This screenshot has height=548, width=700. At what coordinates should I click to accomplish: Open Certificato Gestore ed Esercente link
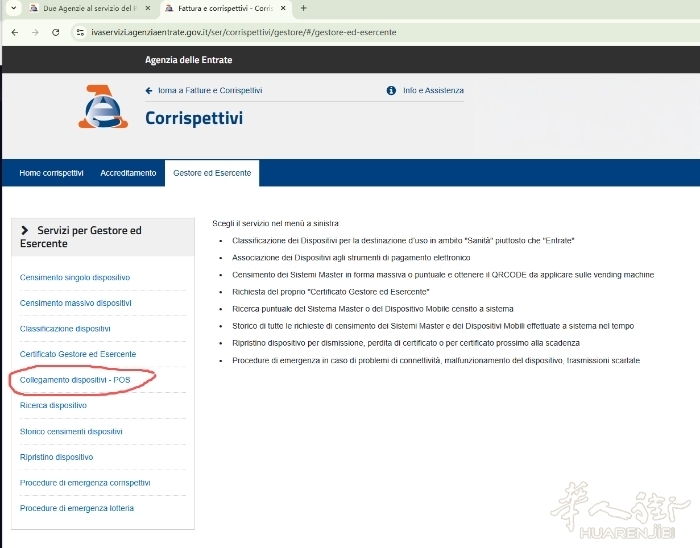coord(78,354)
